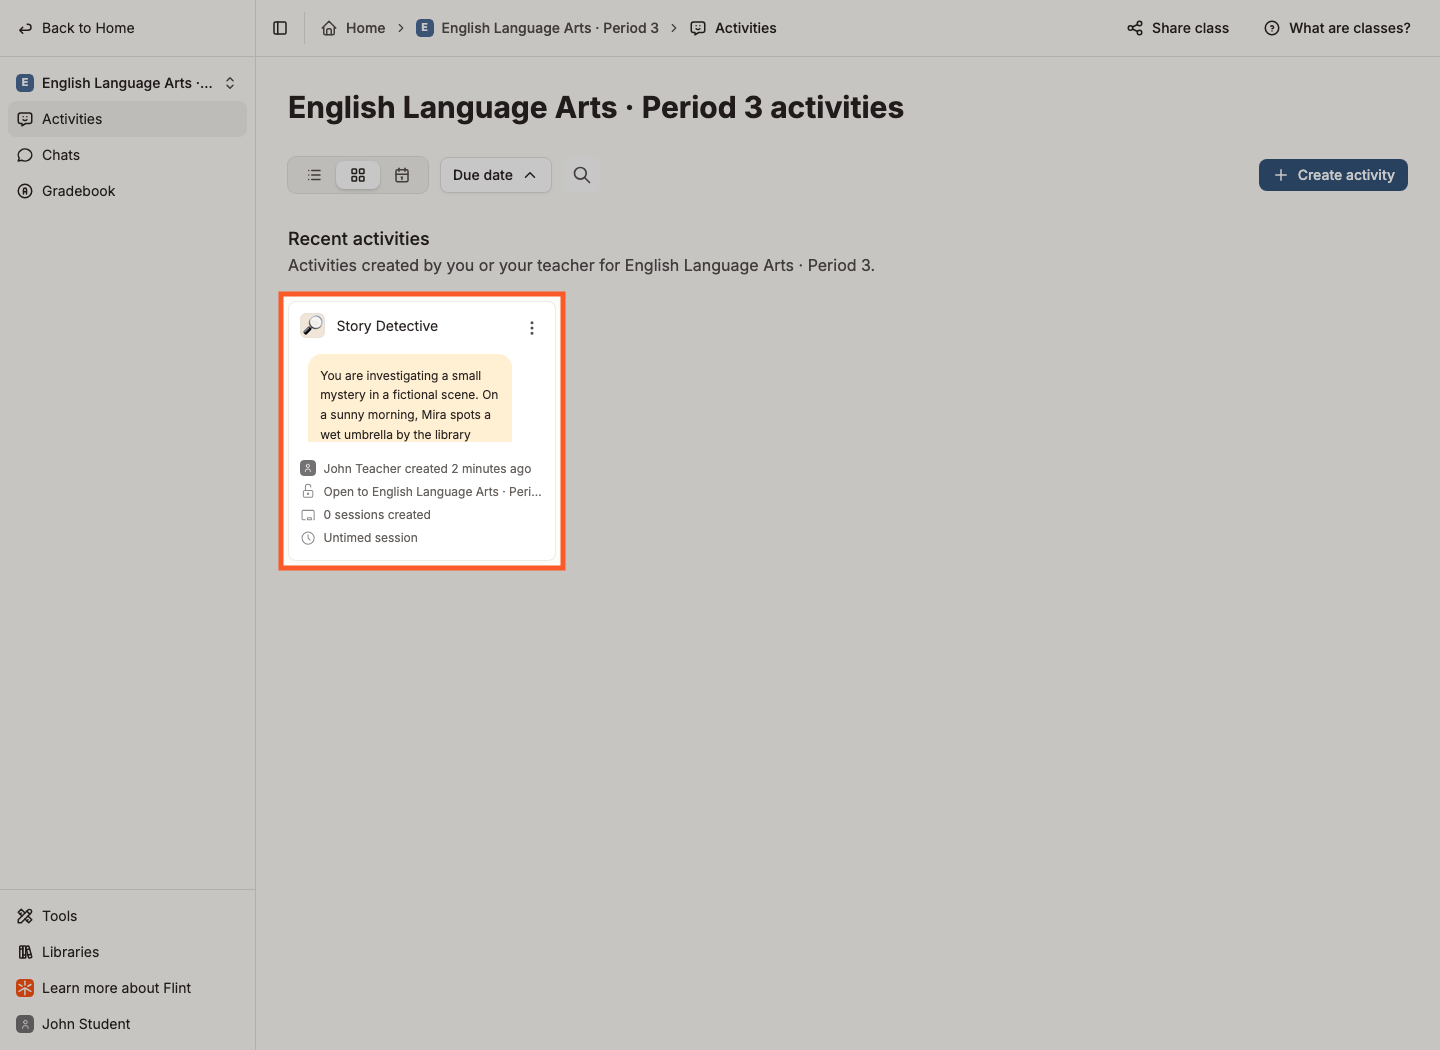1440x1050 pixels.
Task: Open Gradebook in the sidebar
Action: (127, 191)
